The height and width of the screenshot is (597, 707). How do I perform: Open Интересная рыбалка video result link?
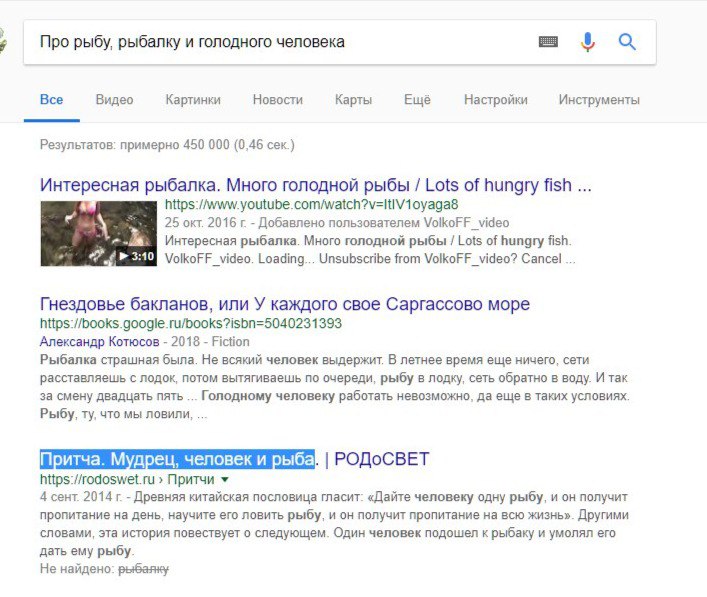pos(316,185)
